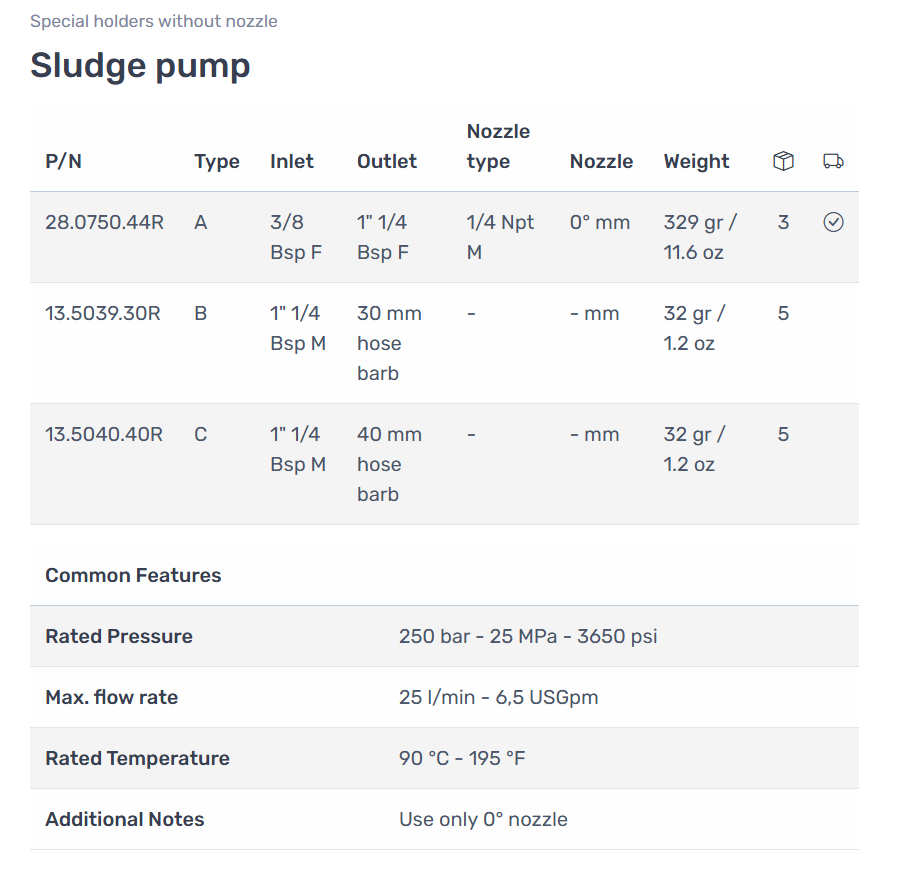The image size is (904, 875).
Task: Click the Inlet column header
Action: [x=292, y=161]
